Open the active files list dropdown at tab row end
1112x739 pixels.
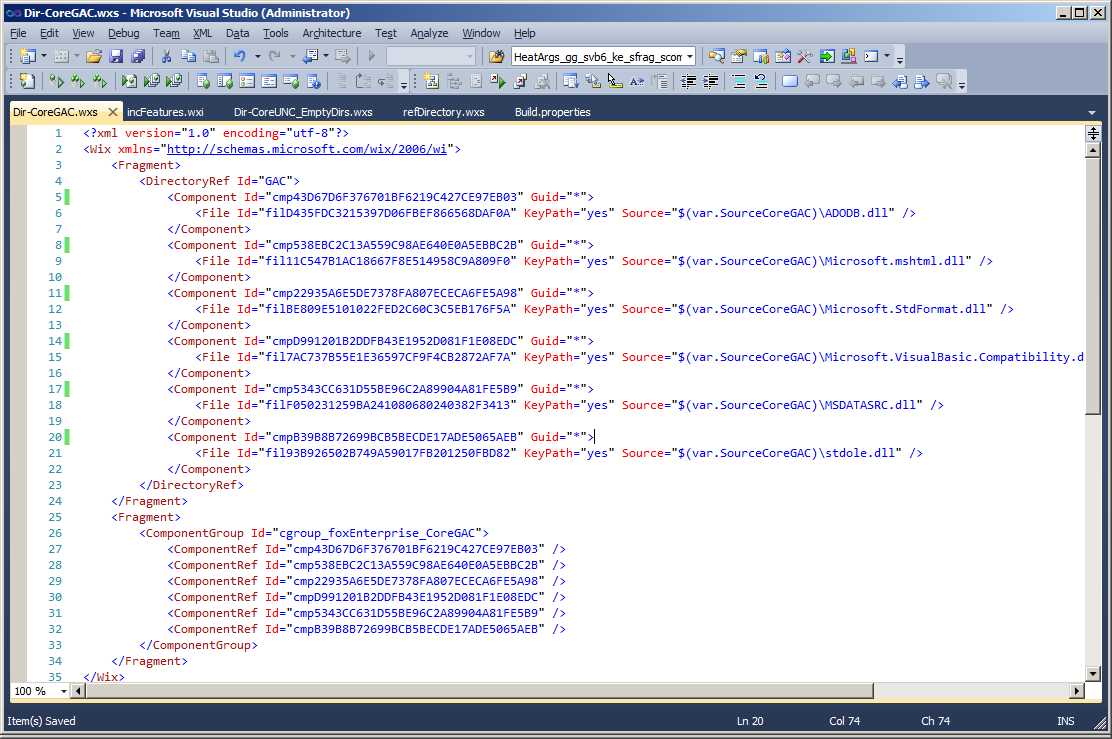(x=1091, y=112)
